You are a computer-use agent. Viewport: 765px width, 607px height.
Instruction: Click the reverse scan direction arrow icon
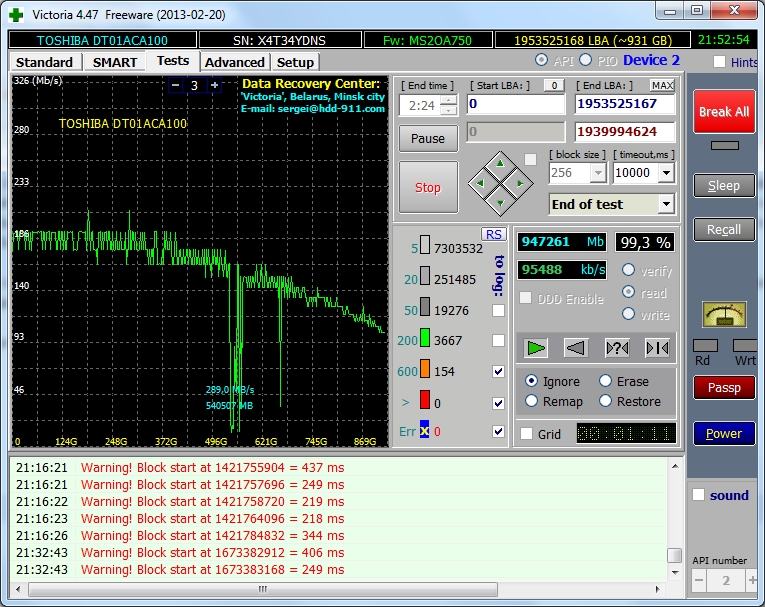click(x=577, y=348)
